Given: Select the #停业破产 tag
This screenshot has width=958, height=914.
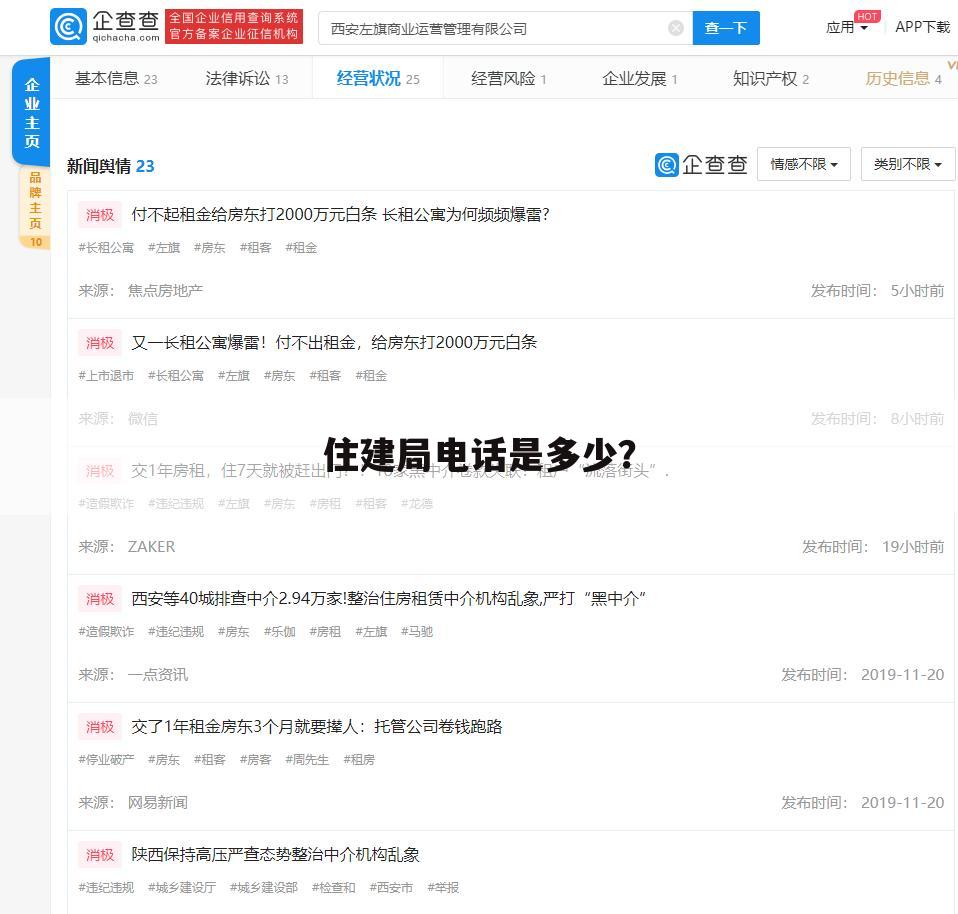Looking at the screenshot, I should [x=106, y=759].
